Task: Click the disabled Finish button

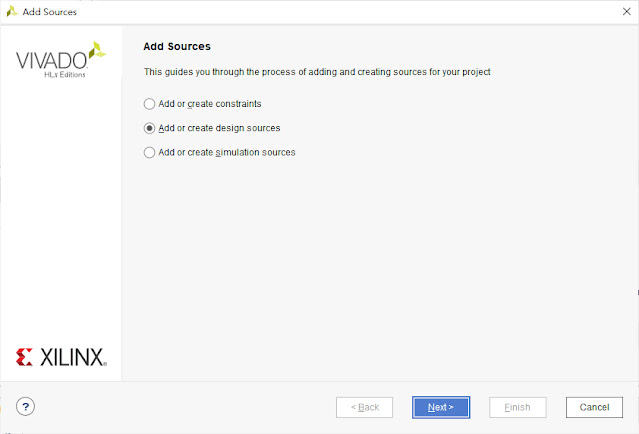Action: point(518,408)
